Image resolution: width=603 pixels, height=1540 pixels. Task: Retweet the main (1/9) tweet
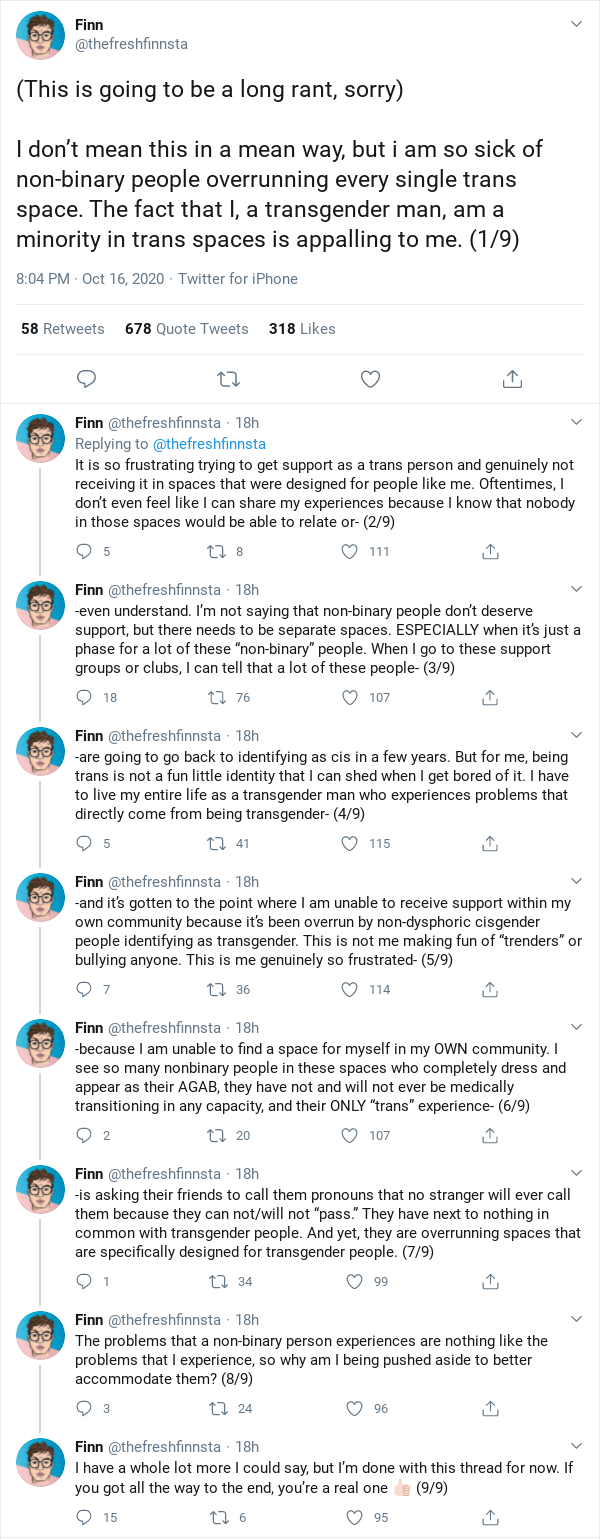228,379
